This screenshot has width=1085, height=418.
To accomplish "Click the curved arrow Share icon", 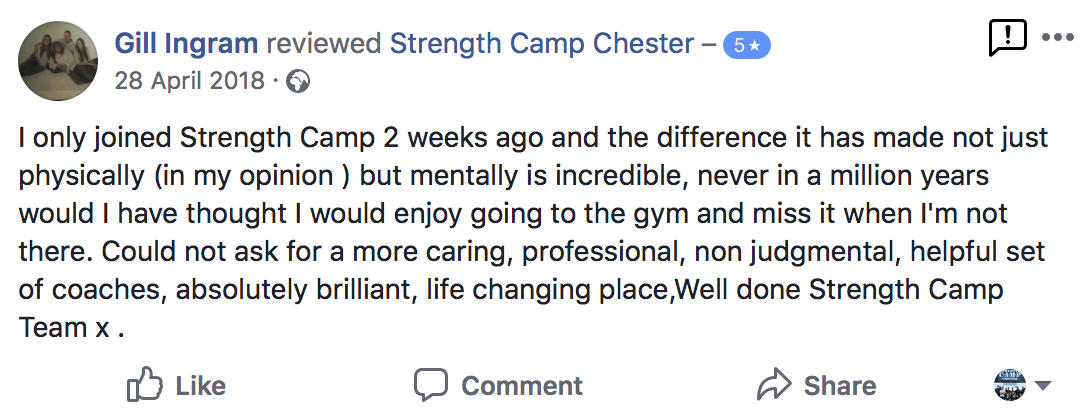I will click(774, 385).
